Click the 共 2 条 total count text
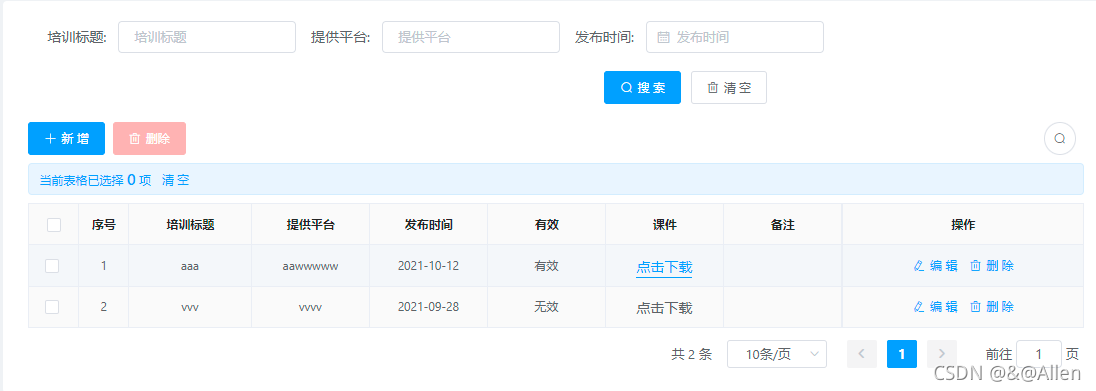Image resolution: width=1096 pixels, height=391 pixels. (691, 355)
